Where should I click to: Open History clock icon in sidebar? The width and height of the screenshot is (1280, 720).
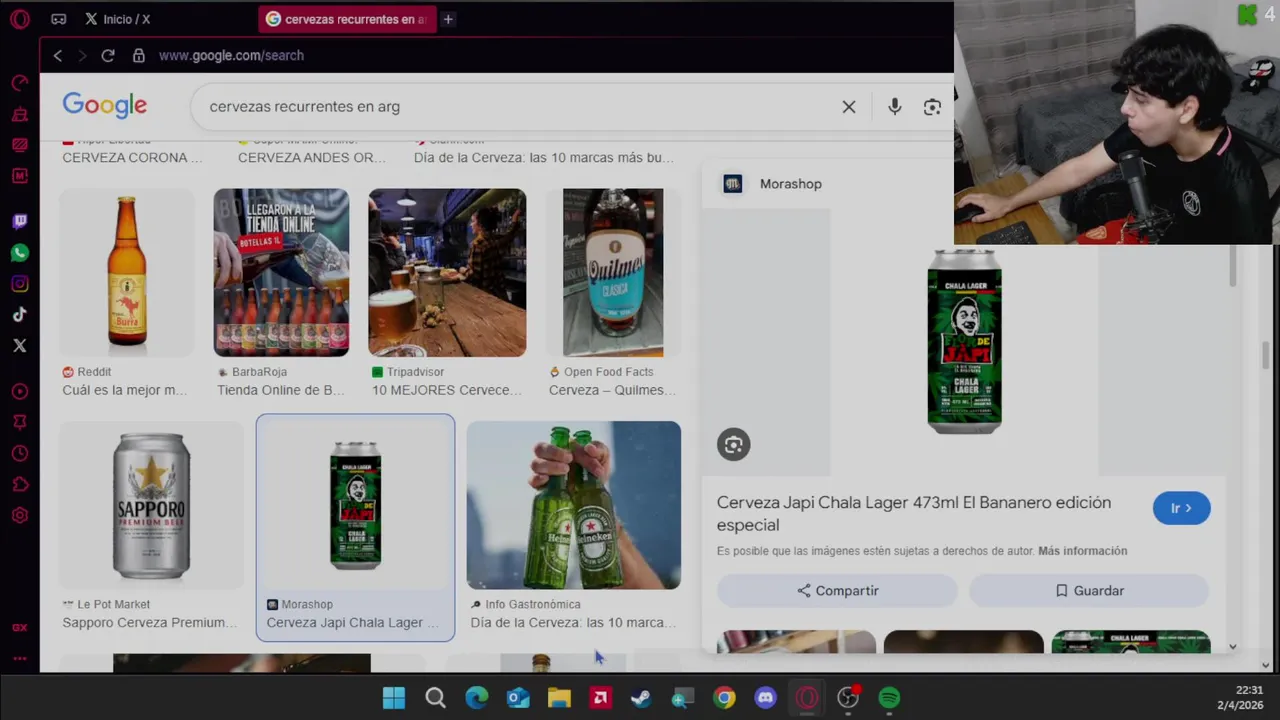coord(19,453)
